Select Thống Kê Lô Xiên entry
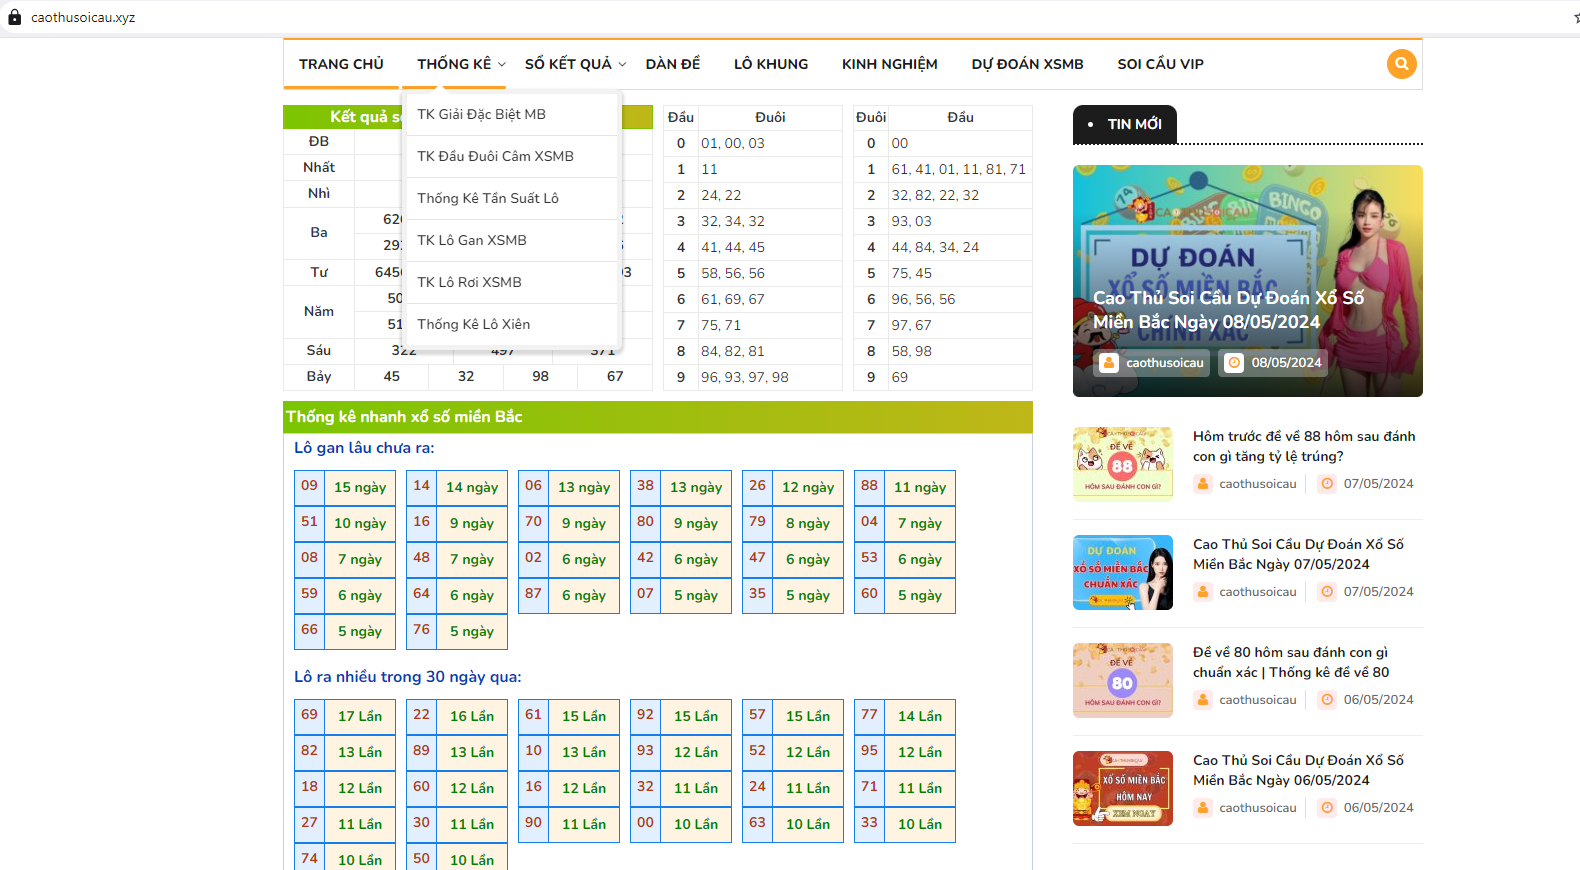 (513, 324)
